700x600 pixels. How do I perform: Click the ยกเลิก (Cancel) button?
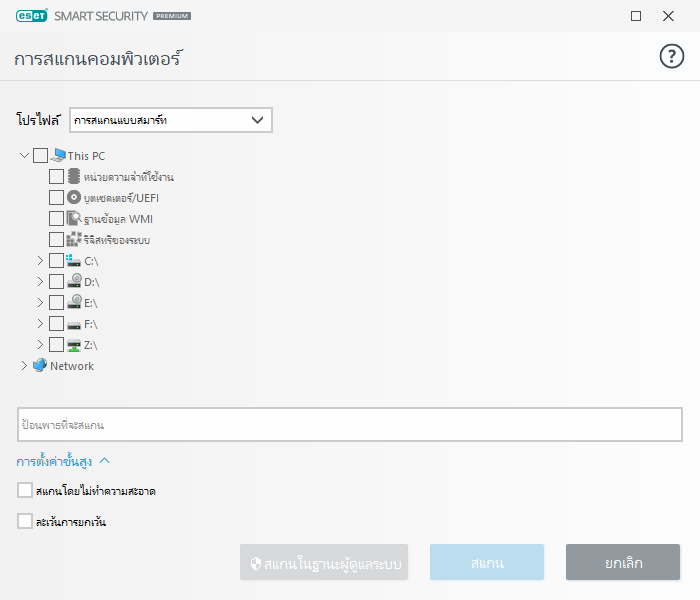click(623, 562)
